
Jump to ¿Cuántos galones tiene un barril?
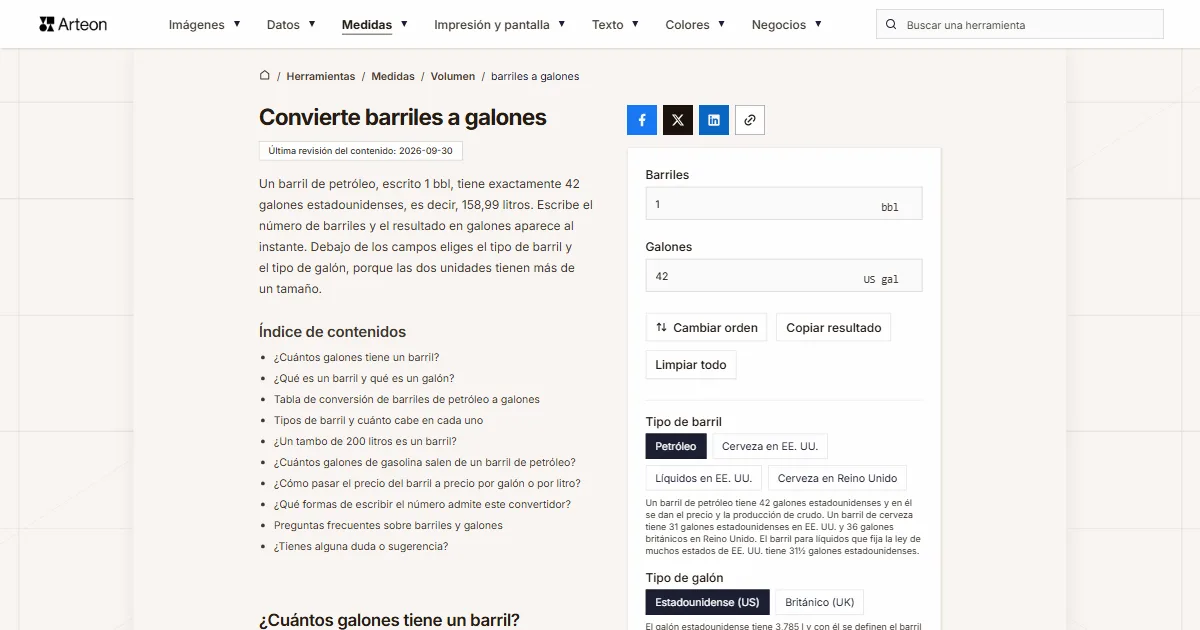(357, 357)
